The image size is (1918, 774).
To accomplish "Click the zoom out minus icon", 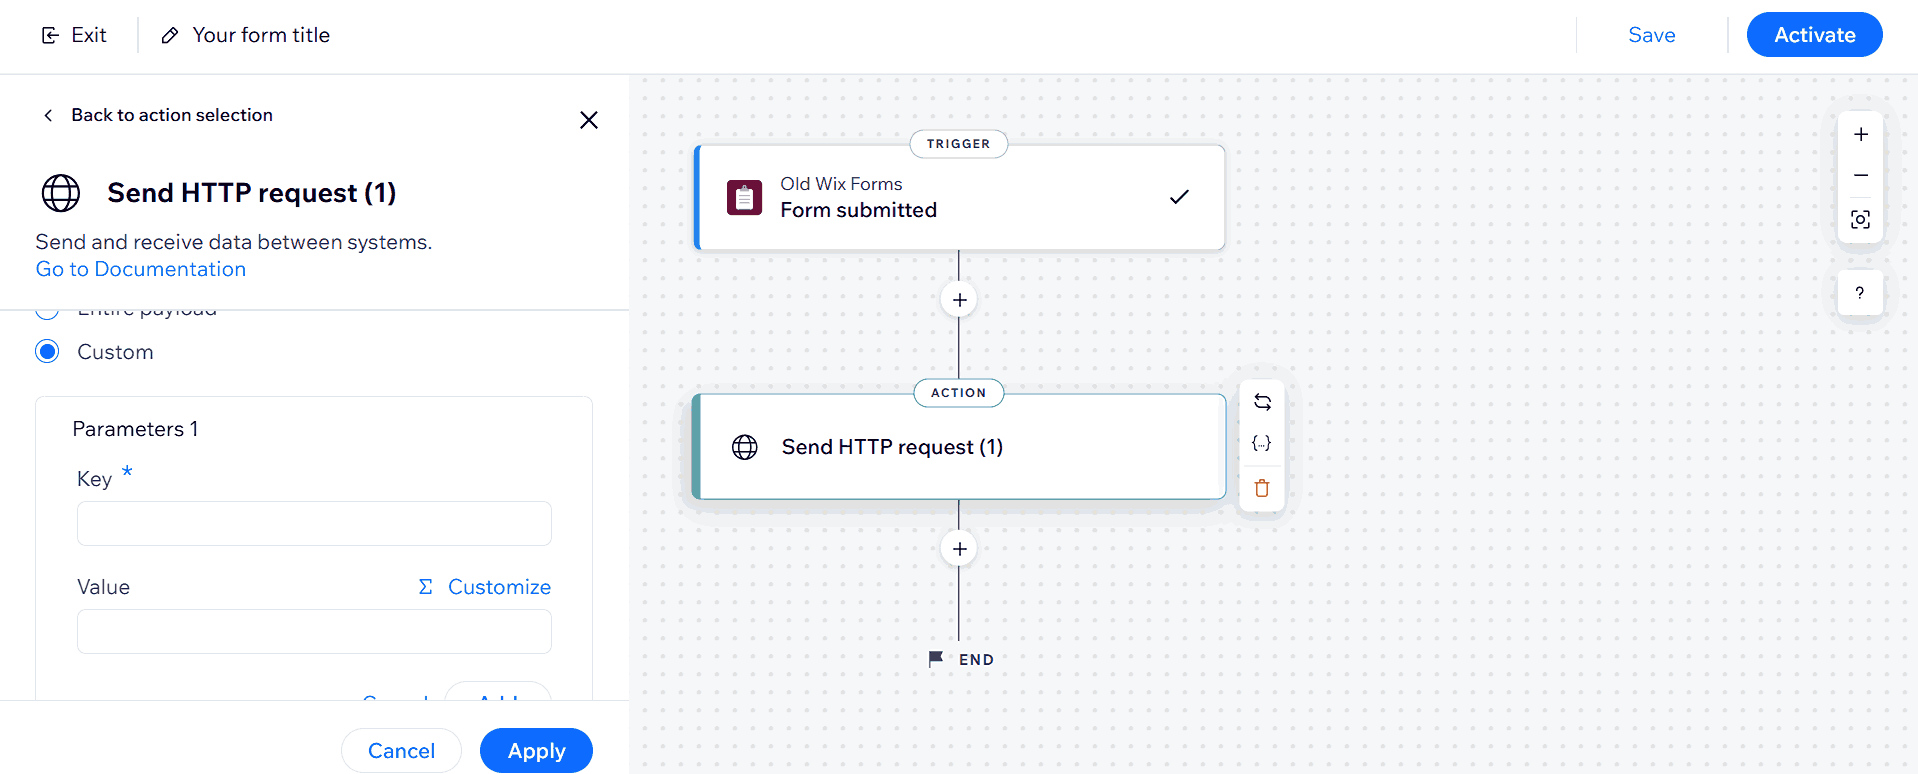I will click(1860, 176).
